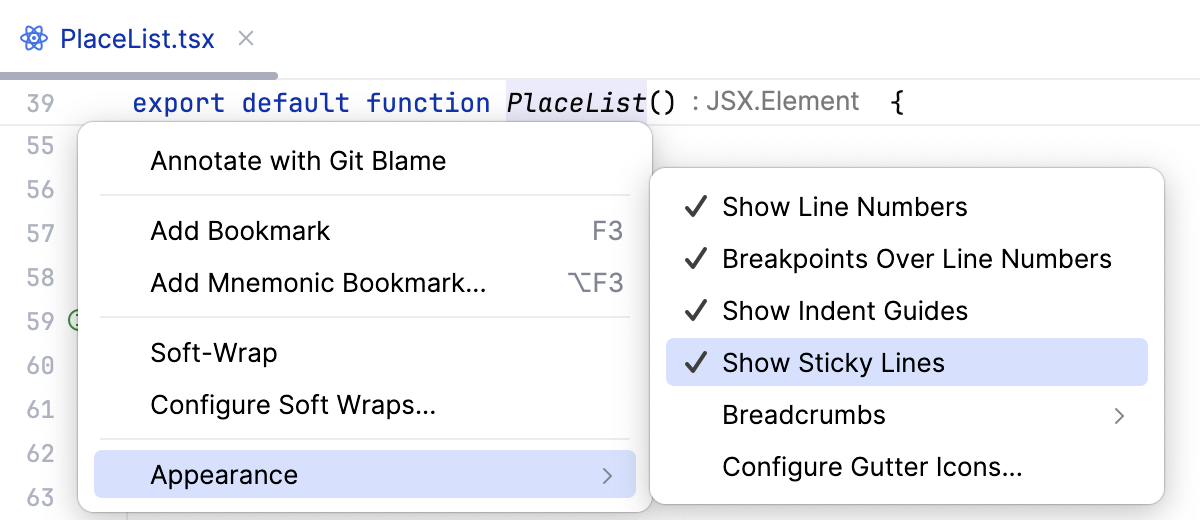1200x520 pixels.
Task: Expand the Appearance submenu arrow
Action: [x=607, y=475]
